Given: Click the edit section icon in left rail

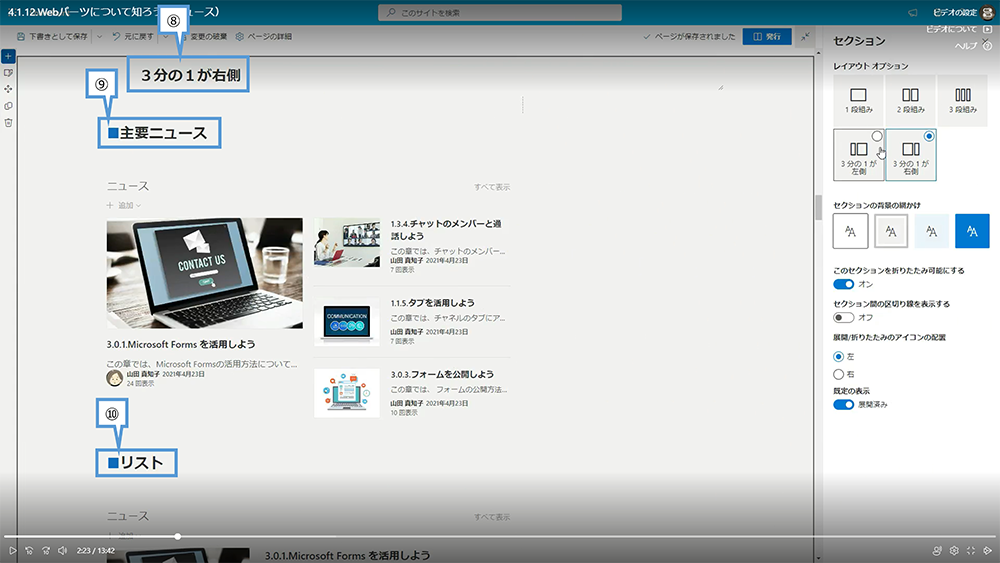Looking at the screenshot, I should [x=8, y=73].
